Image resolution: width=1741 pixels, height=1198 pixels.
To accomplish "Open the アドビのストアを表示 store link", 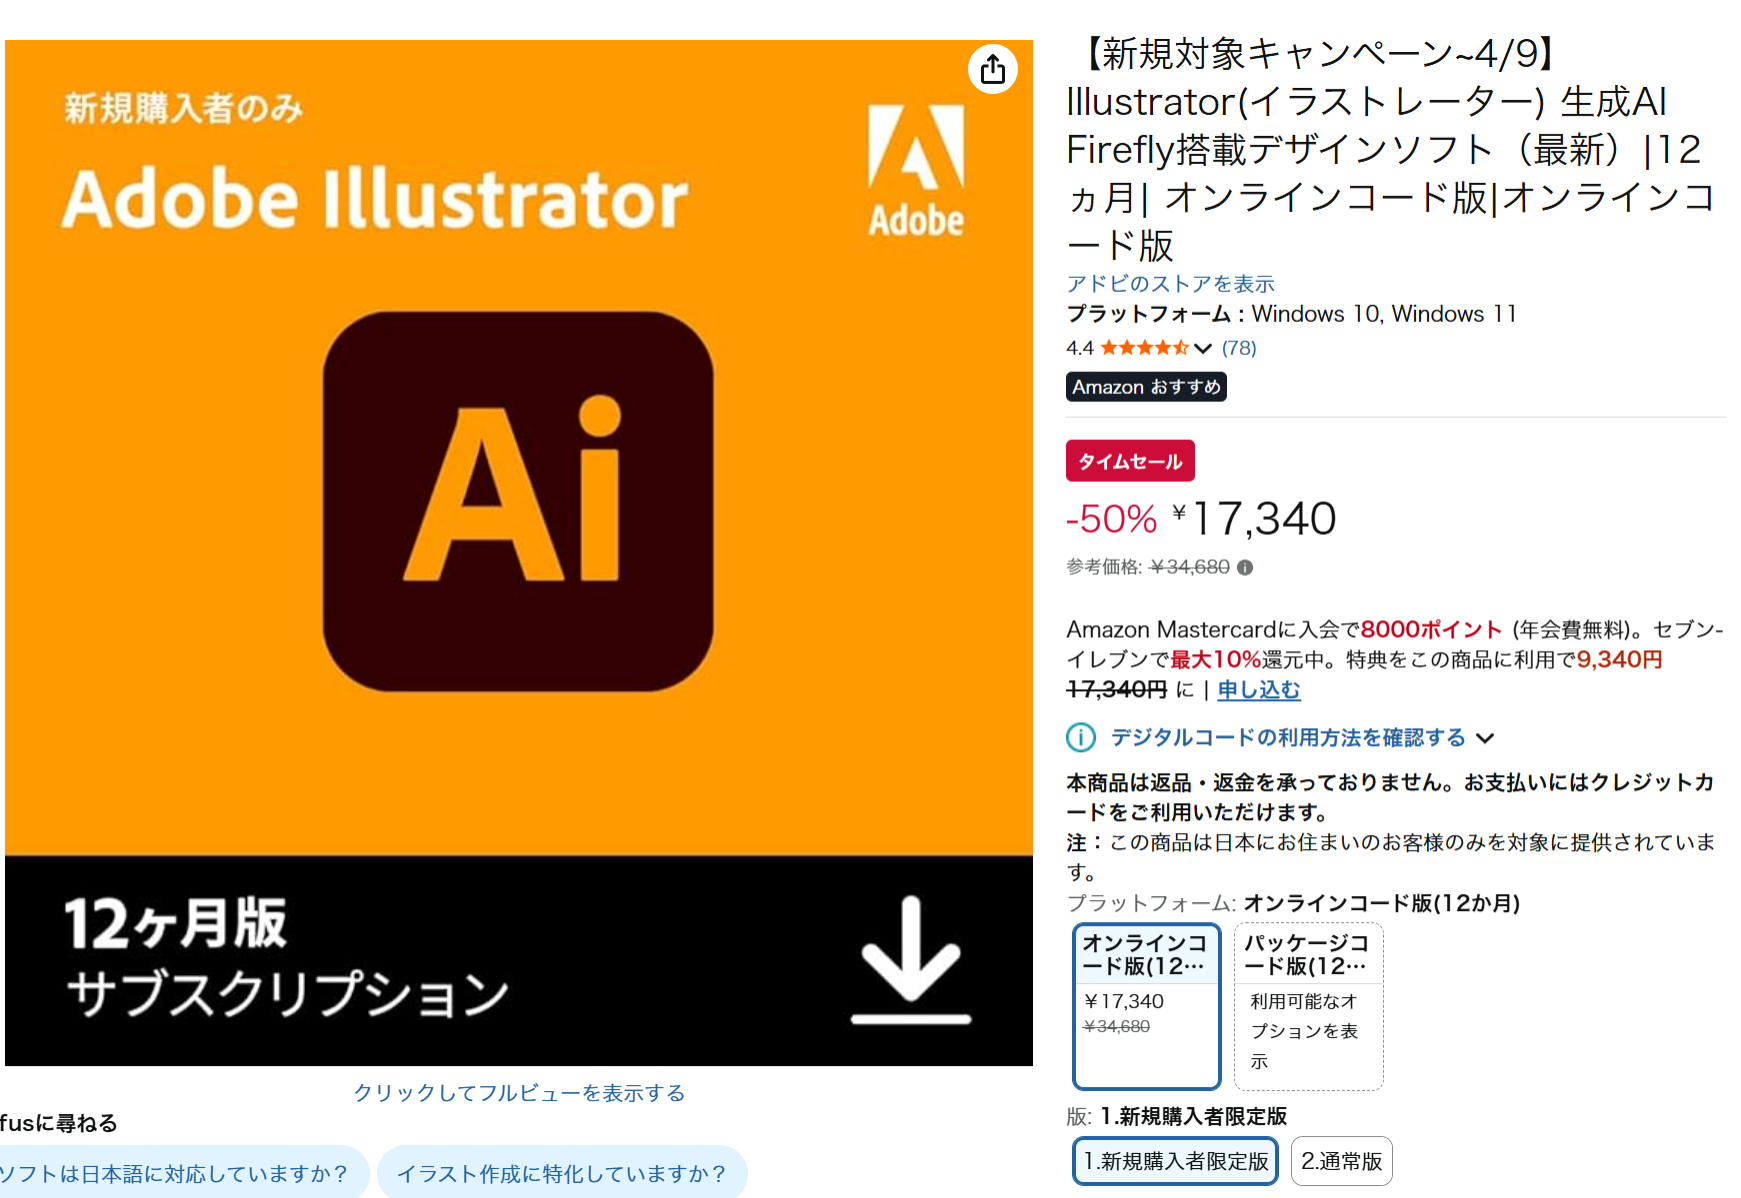I will tap(1170, 284).
